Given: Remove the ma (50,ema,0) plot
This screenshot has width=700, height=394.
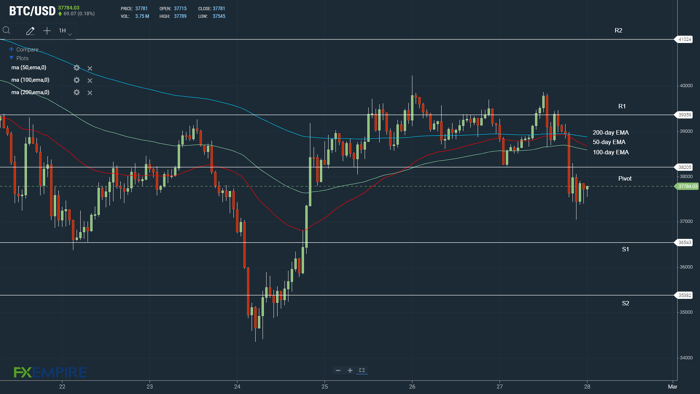Looking at the screenshot, I should 90,68.
